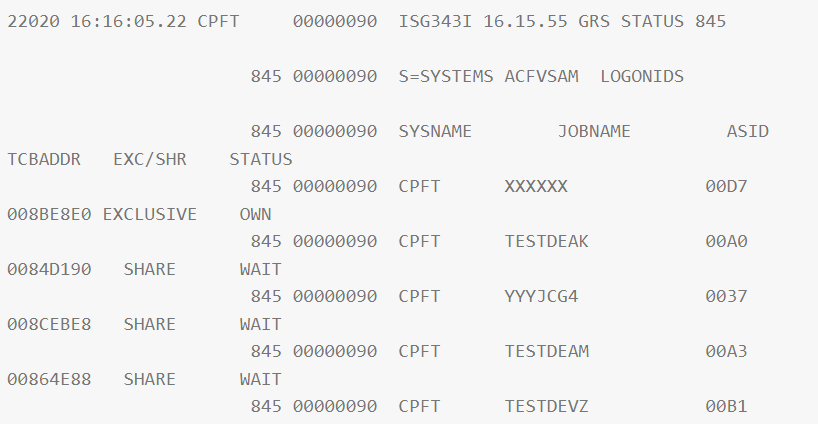Click ASID value 00D7
The height and width of the screenshot is (424, 818).
click(727, 187)
